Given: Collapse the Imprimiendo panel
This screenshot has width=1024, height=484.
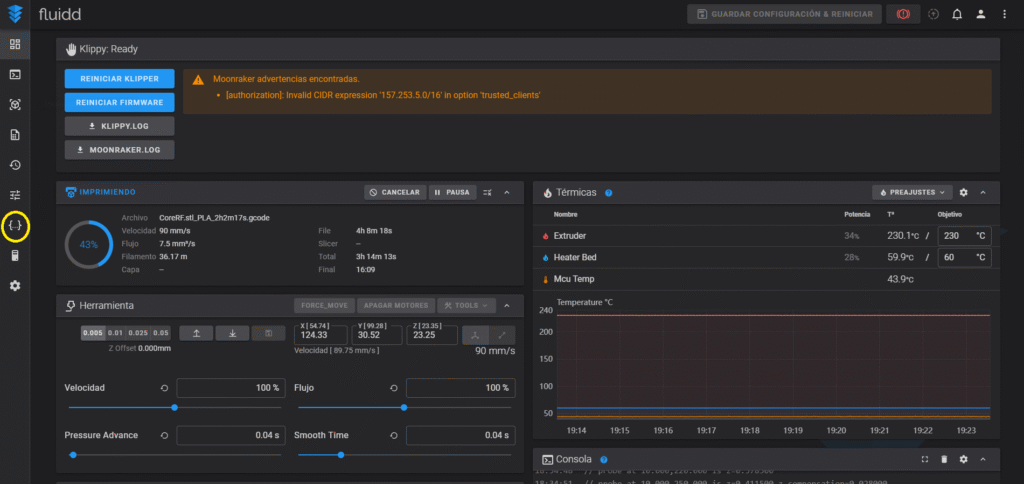Looking at the screenshot, I should click(507, 192).
